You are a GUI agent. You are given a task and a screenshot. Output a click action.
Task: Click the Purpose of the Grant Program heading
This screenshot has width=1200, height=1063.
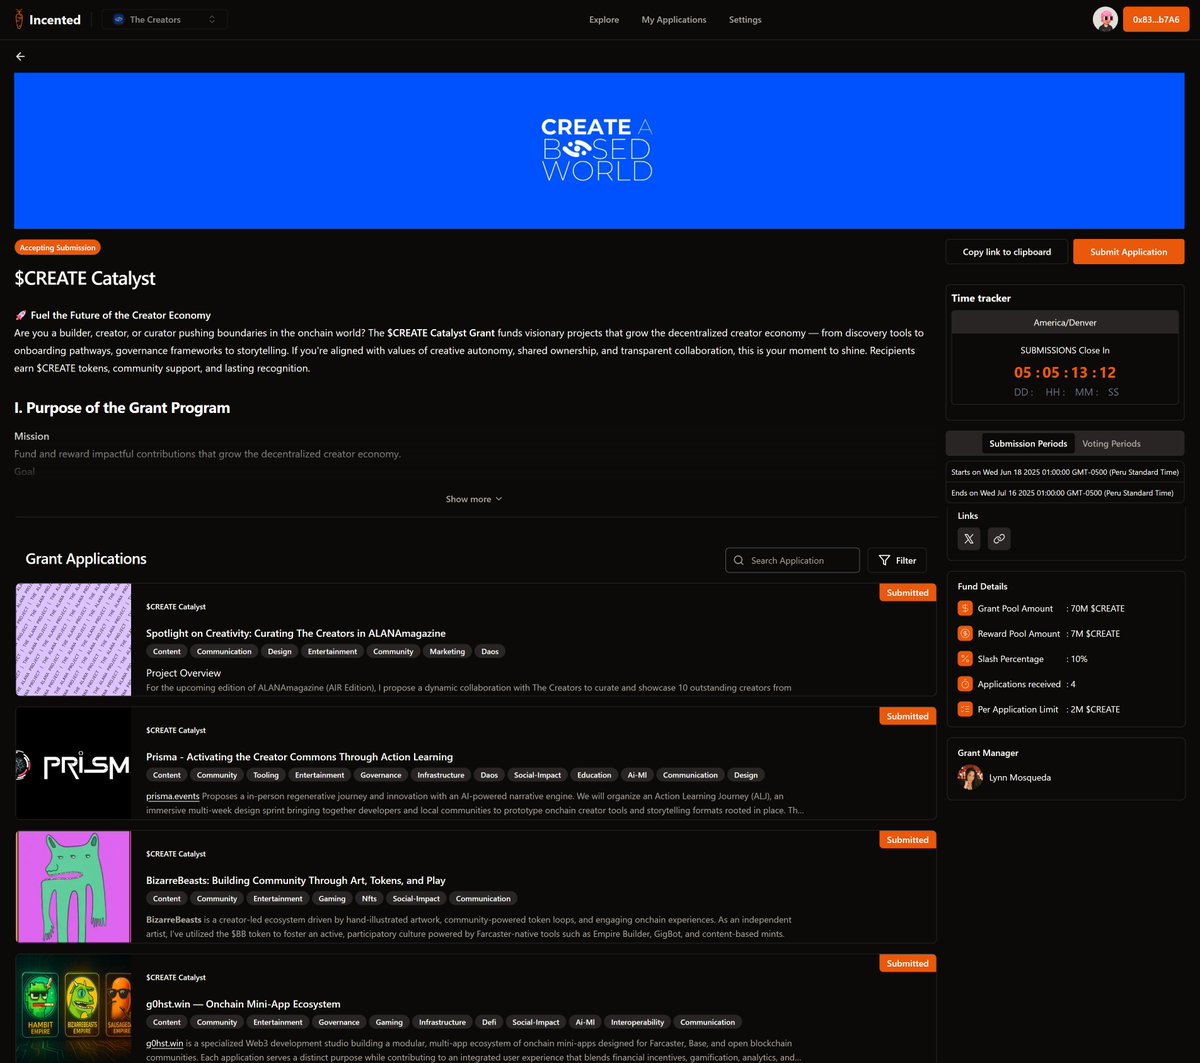point(122,408)
